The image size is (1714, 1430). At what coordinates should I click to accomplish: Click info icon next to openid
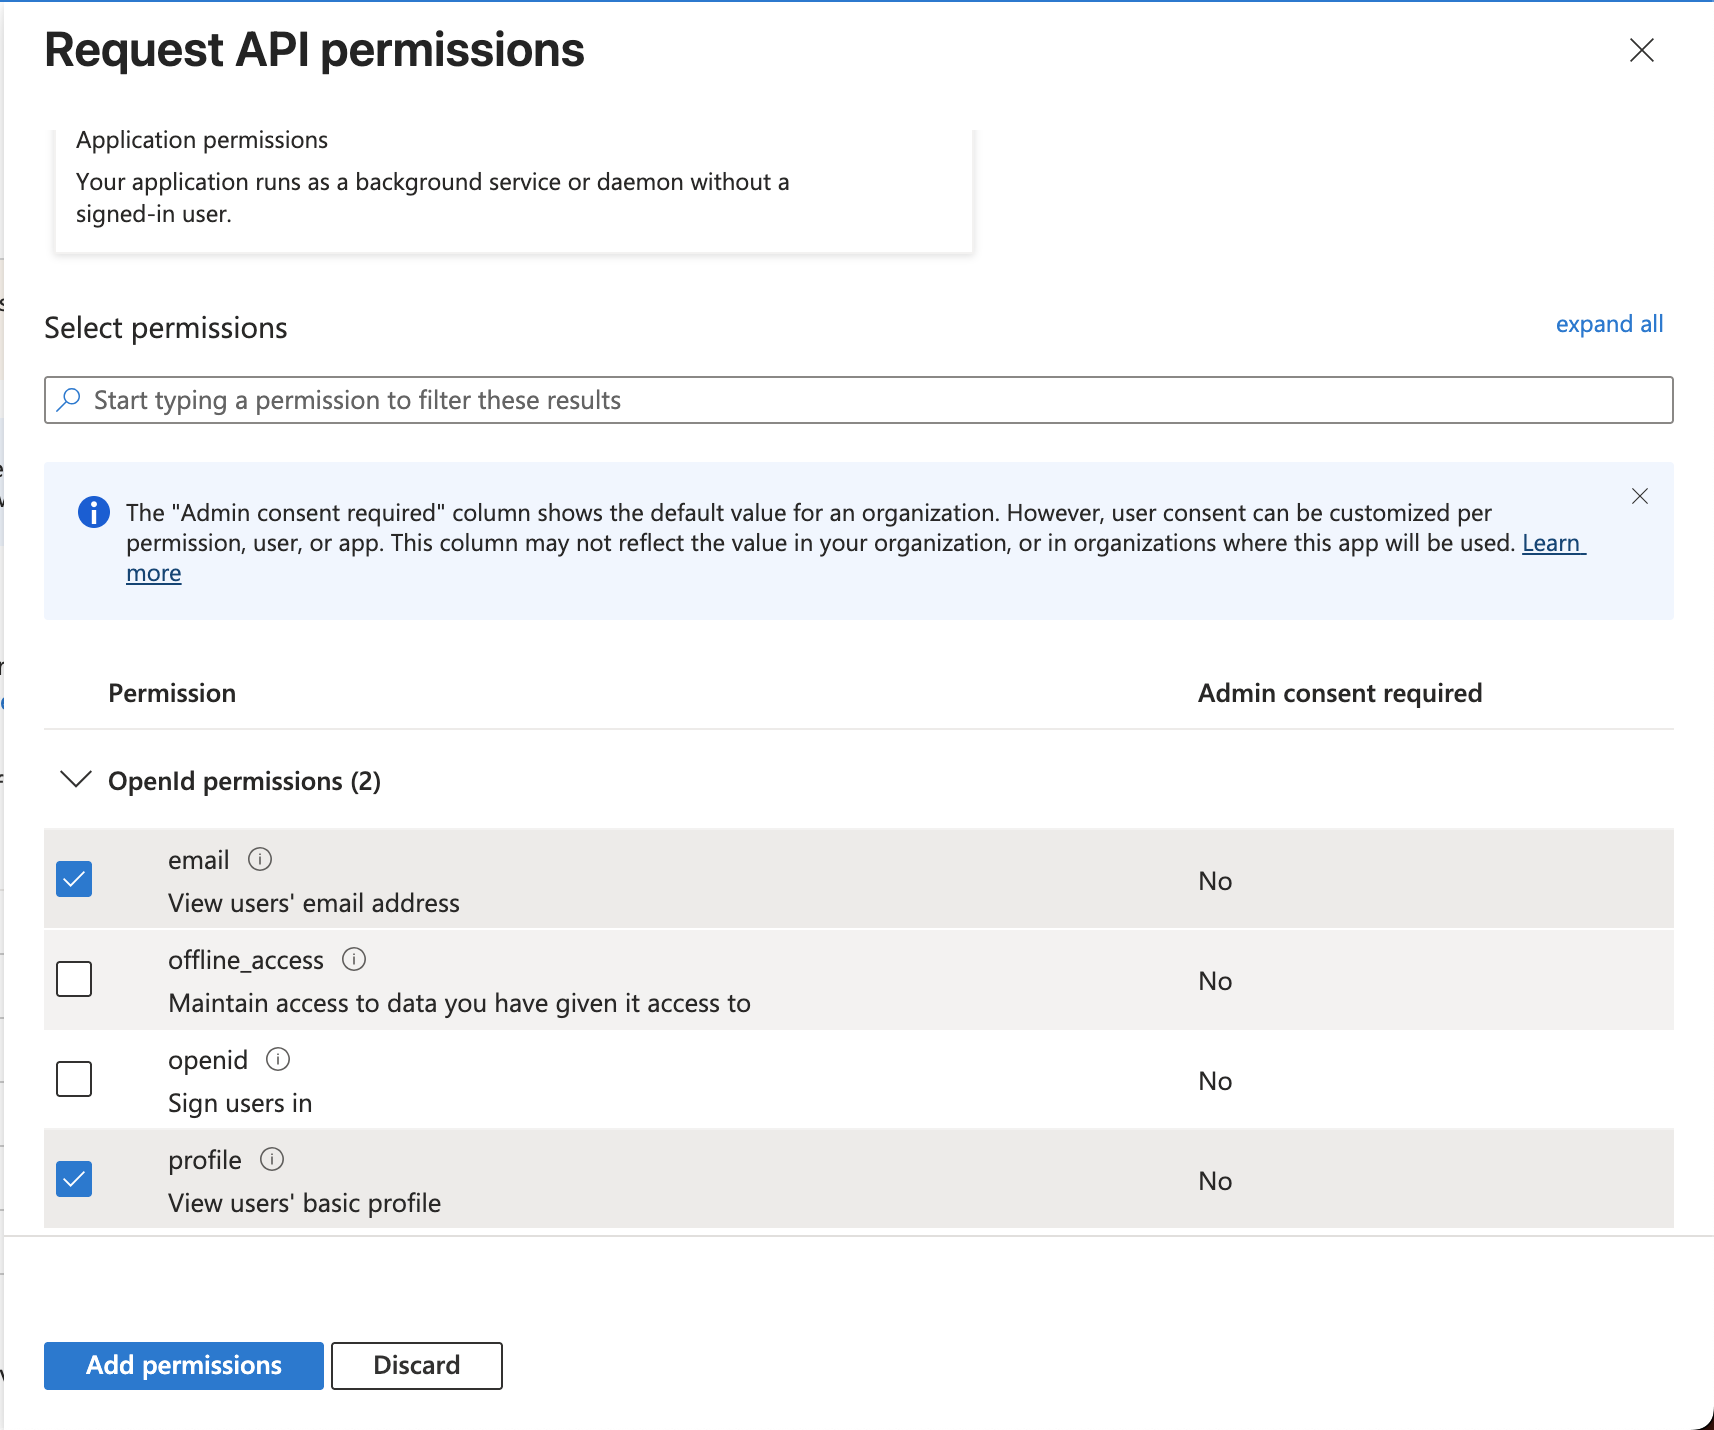278,1059
